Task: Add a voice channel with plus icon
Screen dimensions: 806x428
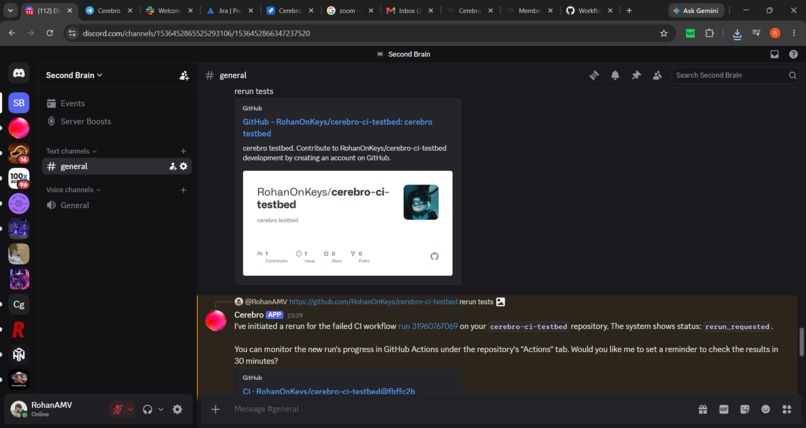Action: click(x=184, y=190)
